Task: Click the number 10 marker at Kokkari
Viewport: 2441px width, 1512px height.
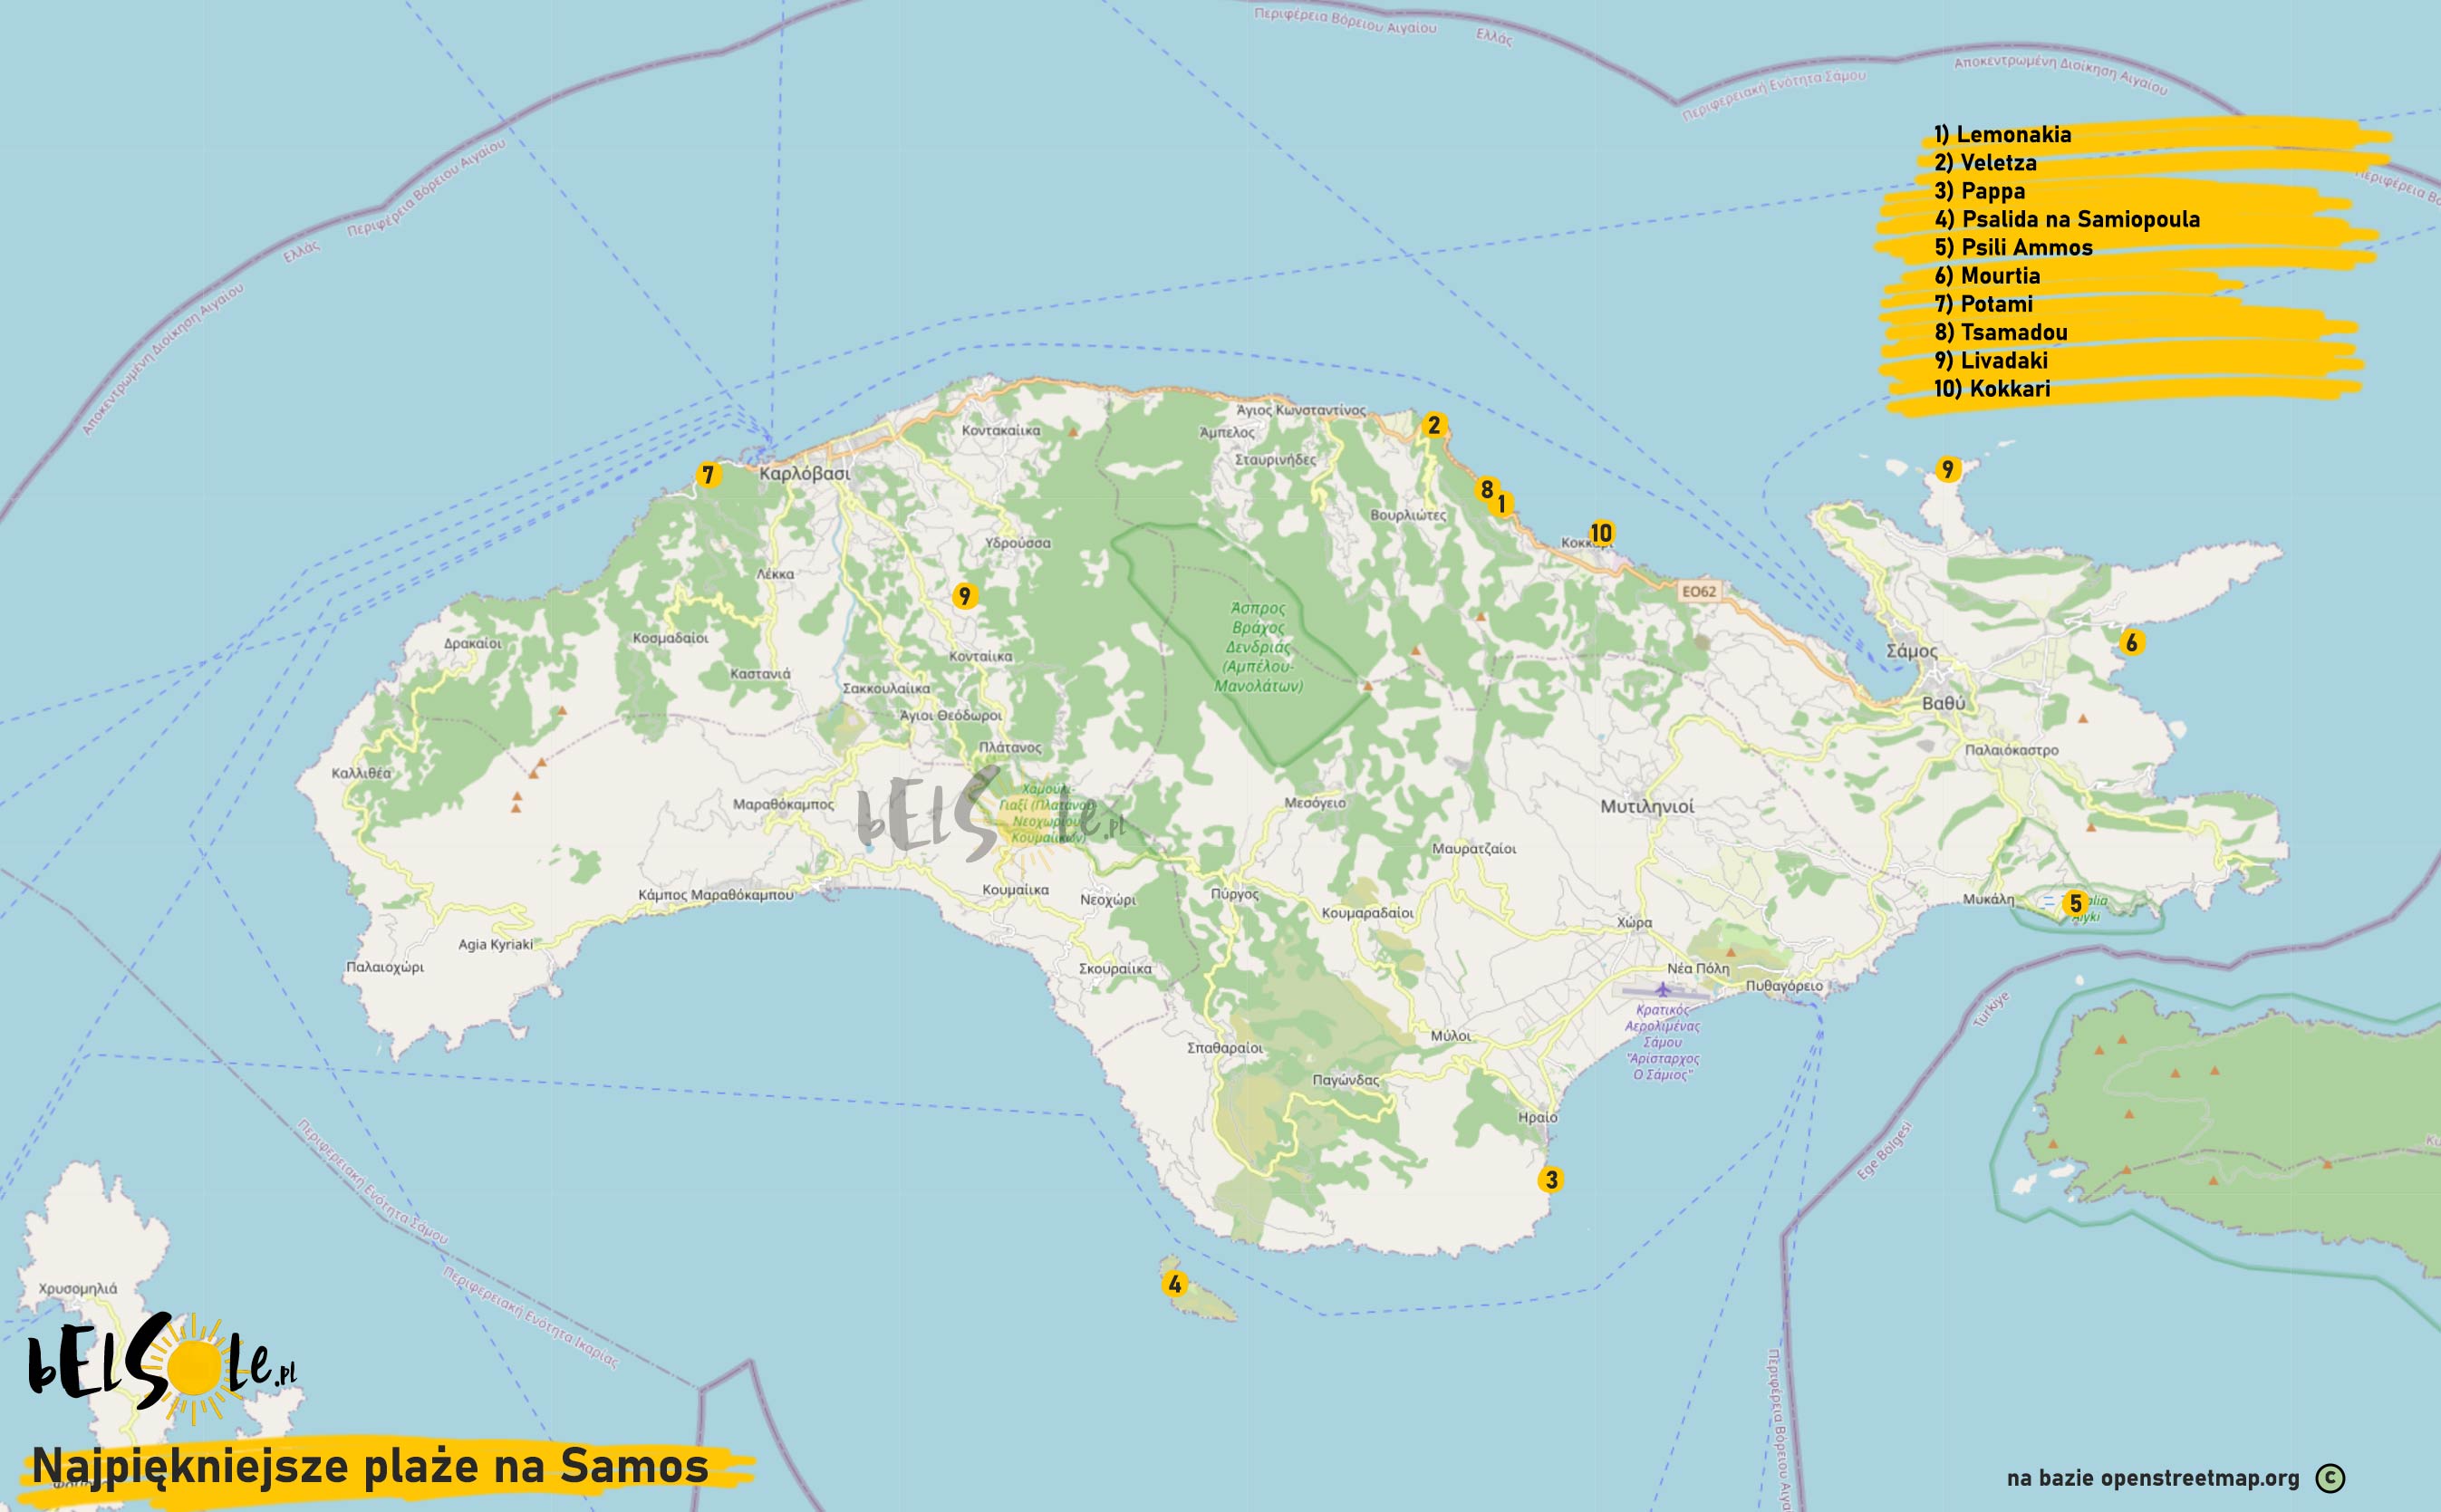Action: [x=1601, y=533]
